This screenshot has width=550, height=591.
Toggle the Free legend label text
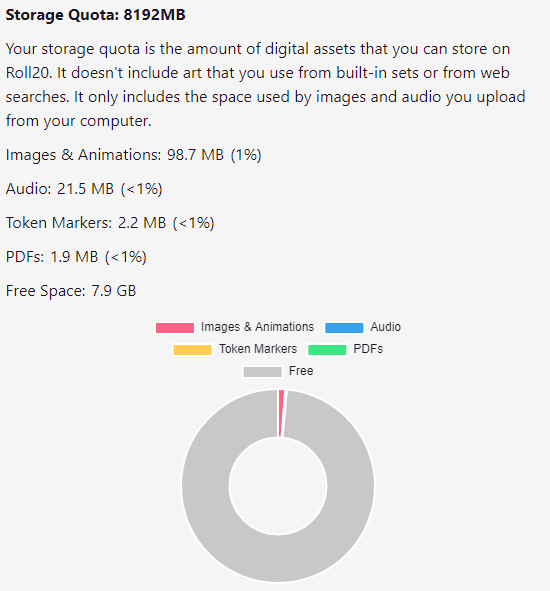(x=301, y=371)
